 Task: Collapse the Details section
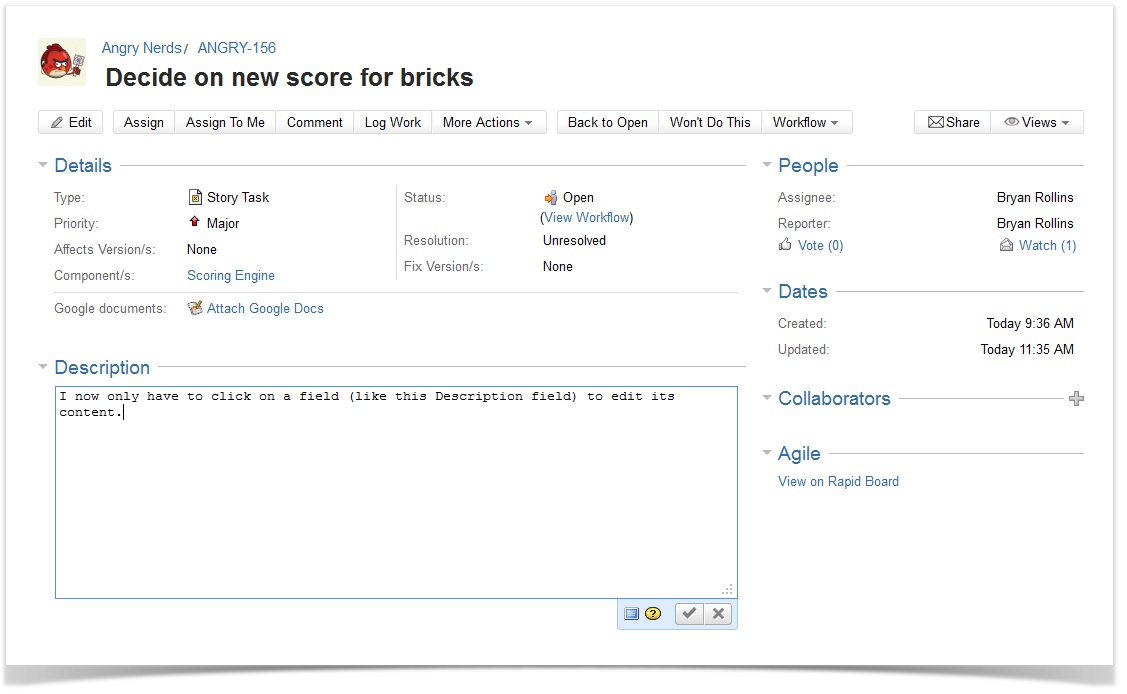coord(43,165)
